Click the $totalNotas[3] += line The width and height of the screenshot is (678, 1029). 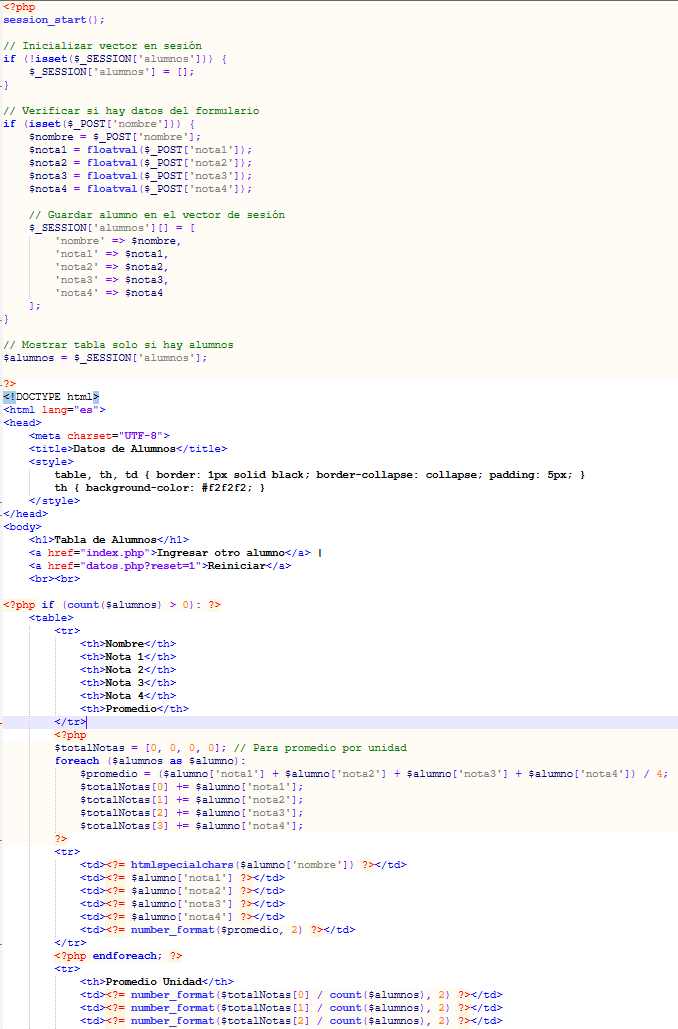pos(192,826)
